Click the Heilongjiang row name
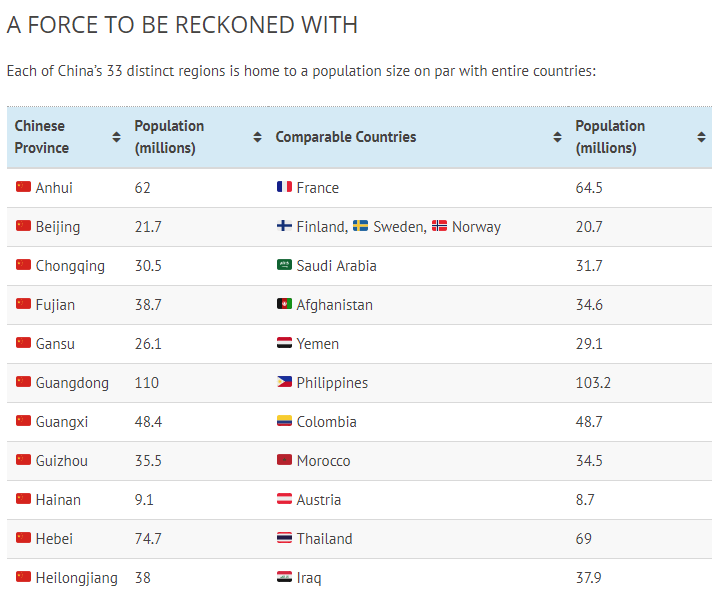The height and width of the screenshot is (598, 717). 76,578
